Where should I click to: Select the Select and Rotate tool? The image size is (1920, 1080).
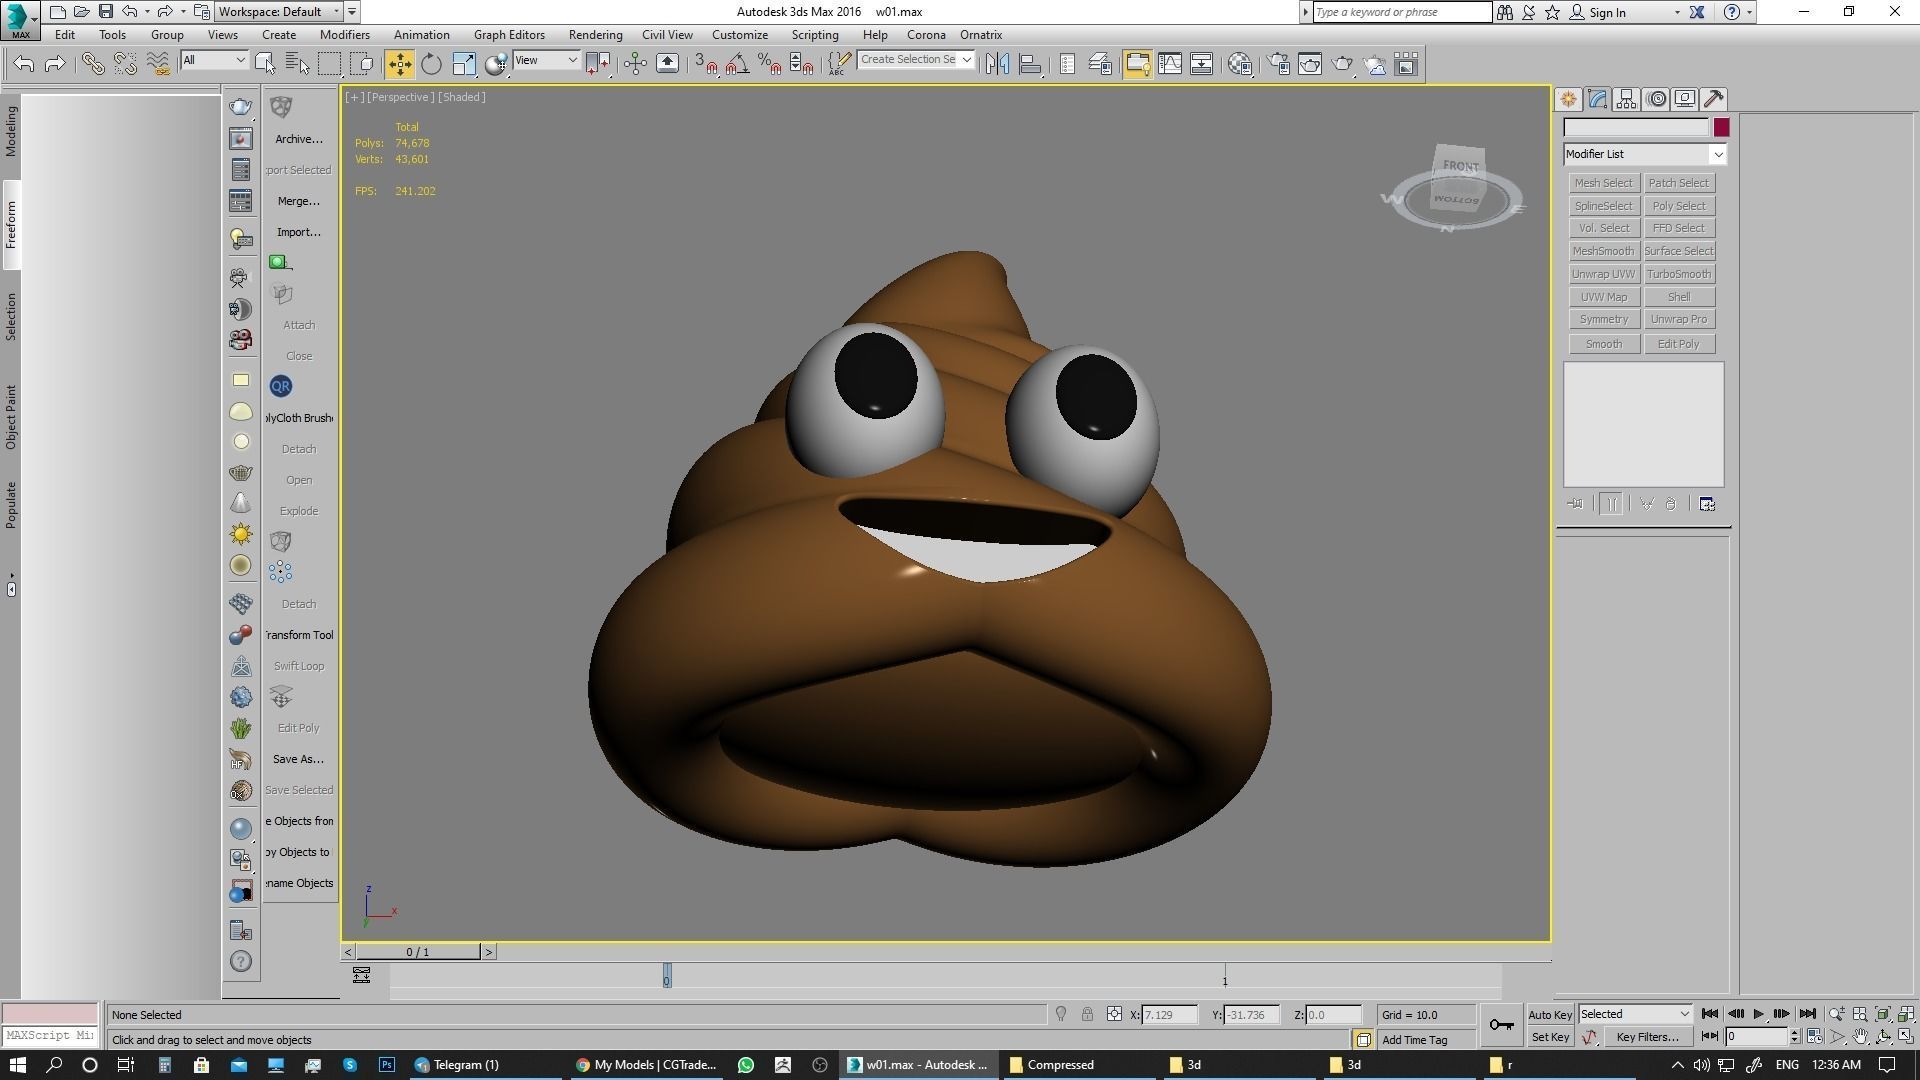click(431, 64)
